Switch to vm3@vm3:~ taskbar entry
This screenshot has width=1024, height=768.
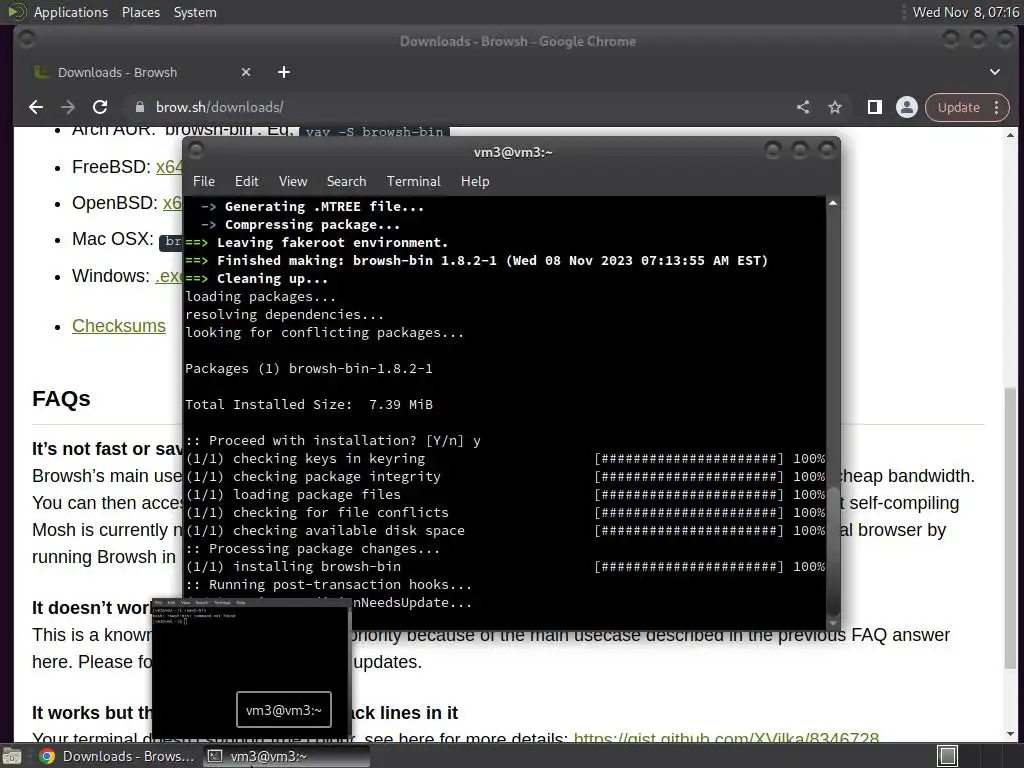tap(286, 756)
